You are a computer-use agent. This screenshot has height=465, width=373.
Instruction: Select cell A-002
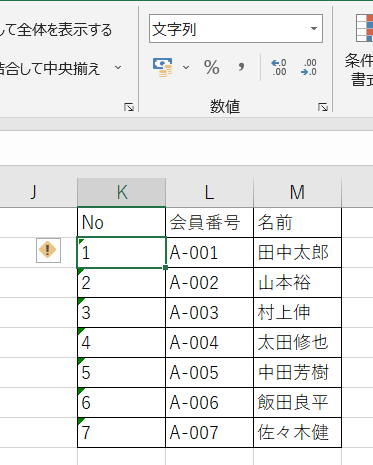point(209,282)
